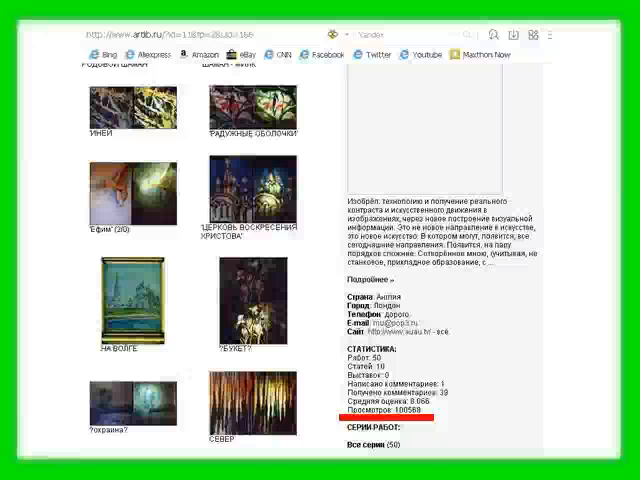The image size is (640, 480).
Task: Open the Aliexpress bookmark
Action: (x=148, y=55)
